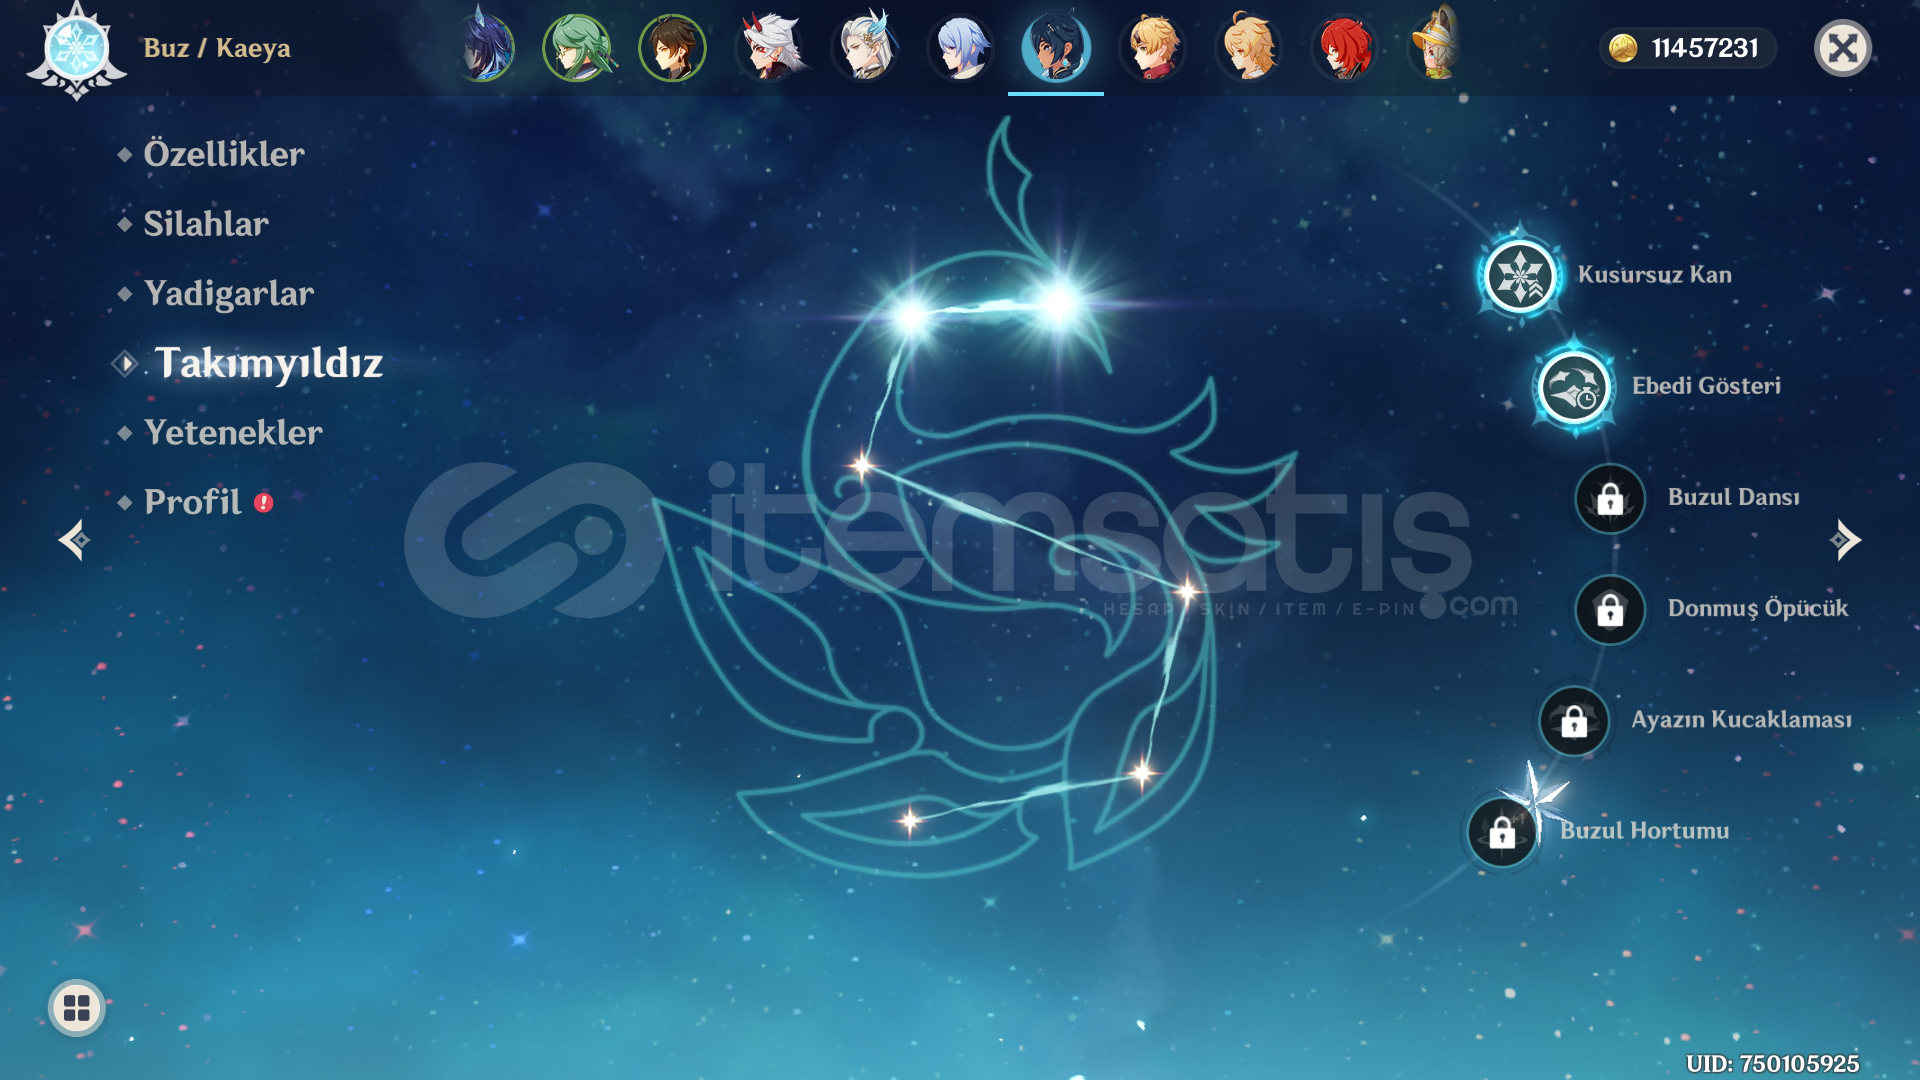This screenshot has width=1920, height=1080.
Task: Click the Cryo element emblem icon
Action: click(76, 49)
